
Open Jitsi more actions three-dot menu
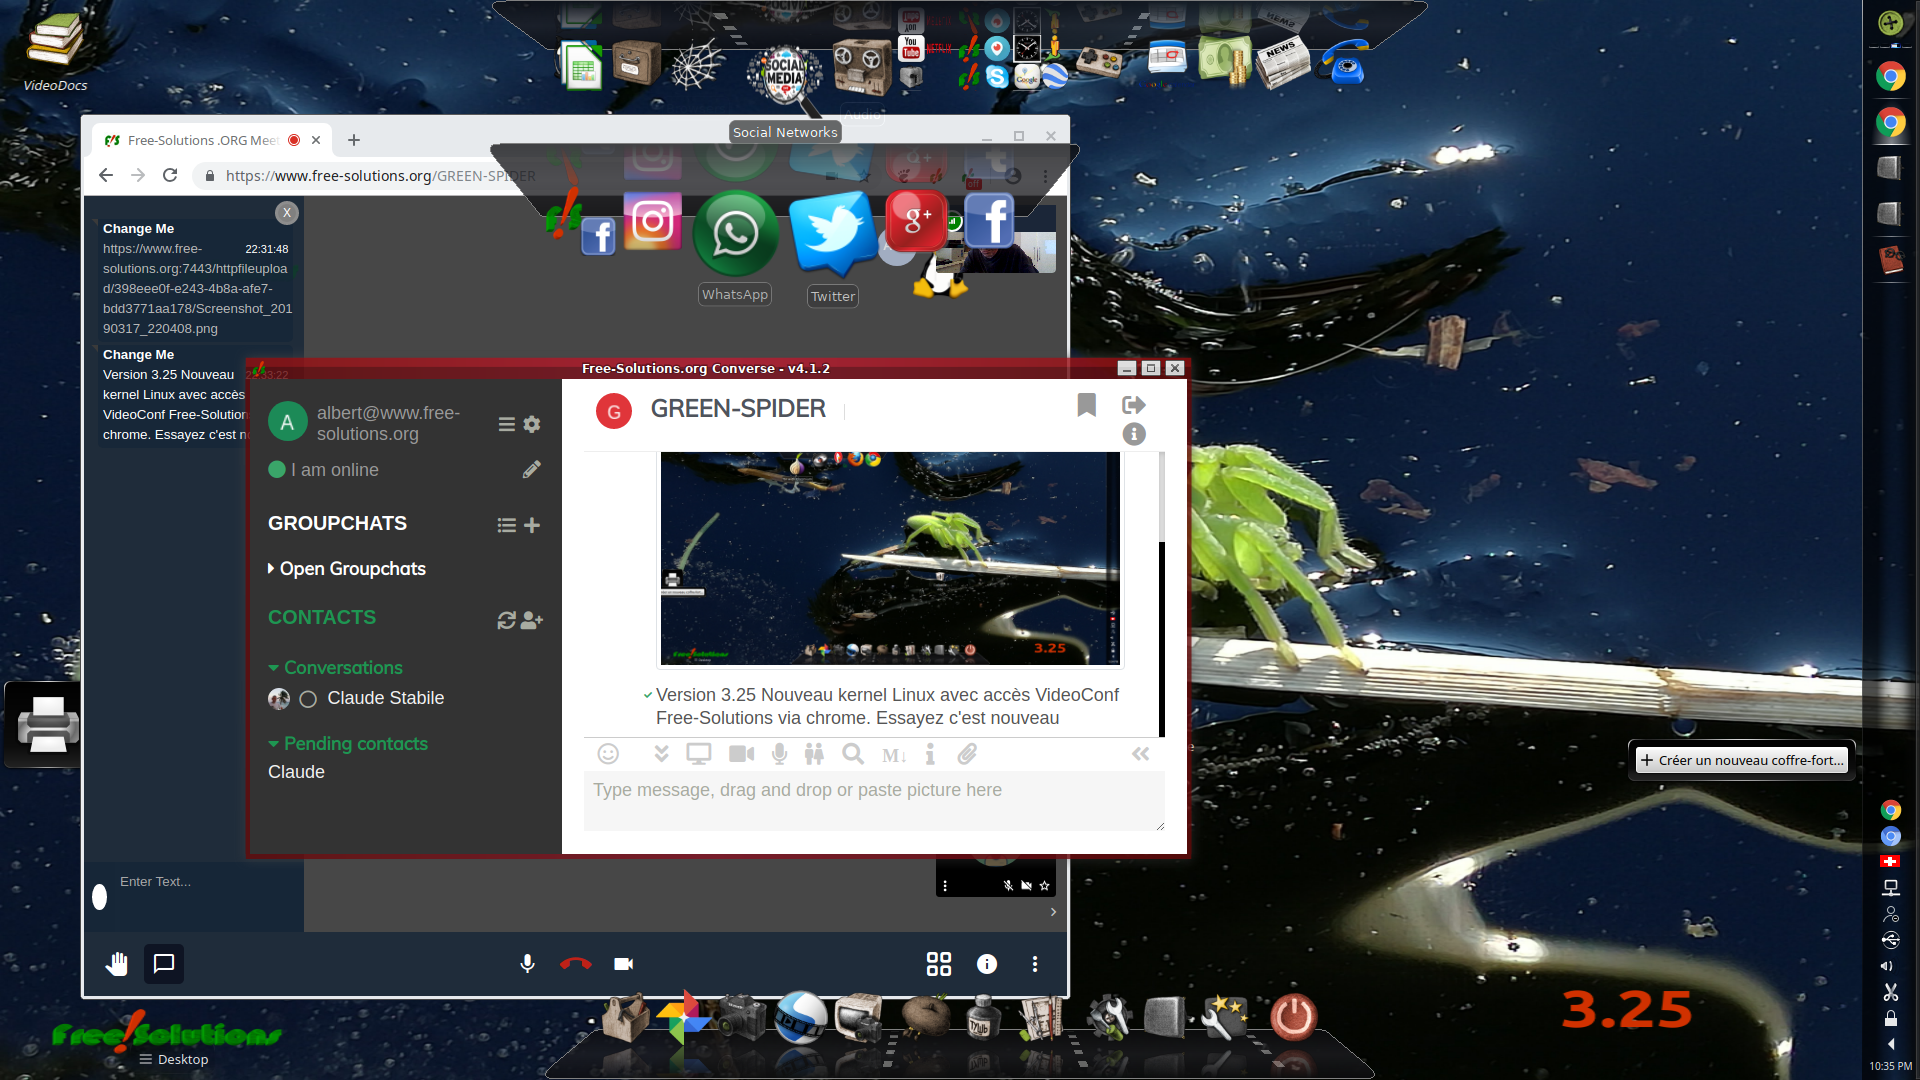pos(1035,964)
